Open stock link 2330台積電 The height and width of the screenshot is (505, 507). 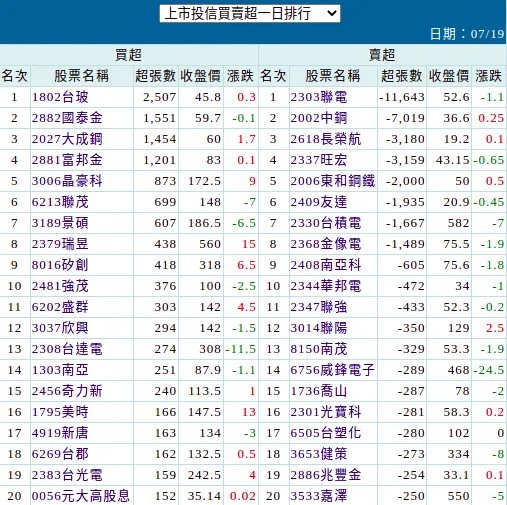326,223
